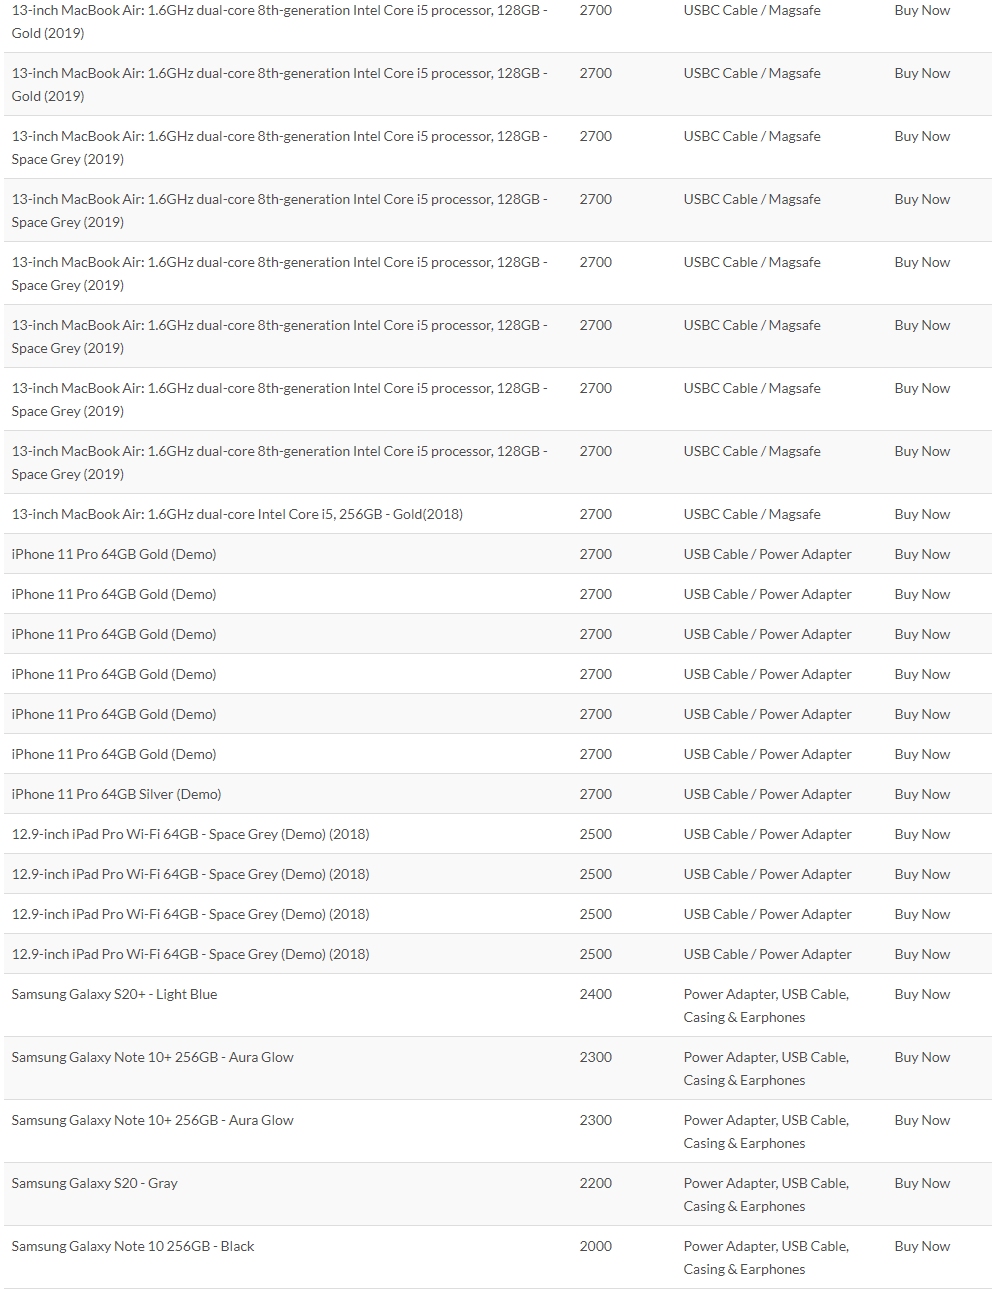Viewport: 994px width, 1289px height.
Task: Click Buy Now for Galaxy S20+ Light Blue
Action: tap(922, 994)
